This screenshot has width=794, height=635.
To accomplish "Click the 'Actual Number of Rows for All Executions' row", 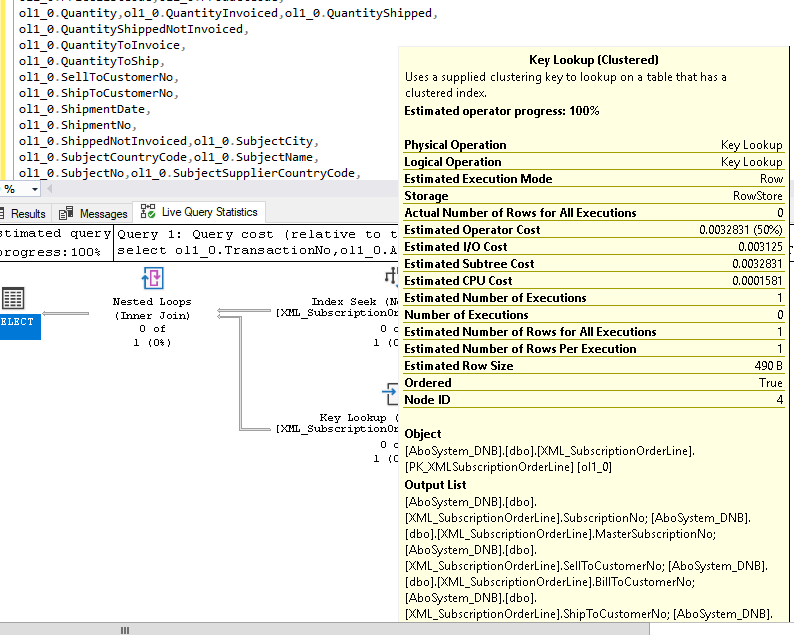I will tap(593, 213).
